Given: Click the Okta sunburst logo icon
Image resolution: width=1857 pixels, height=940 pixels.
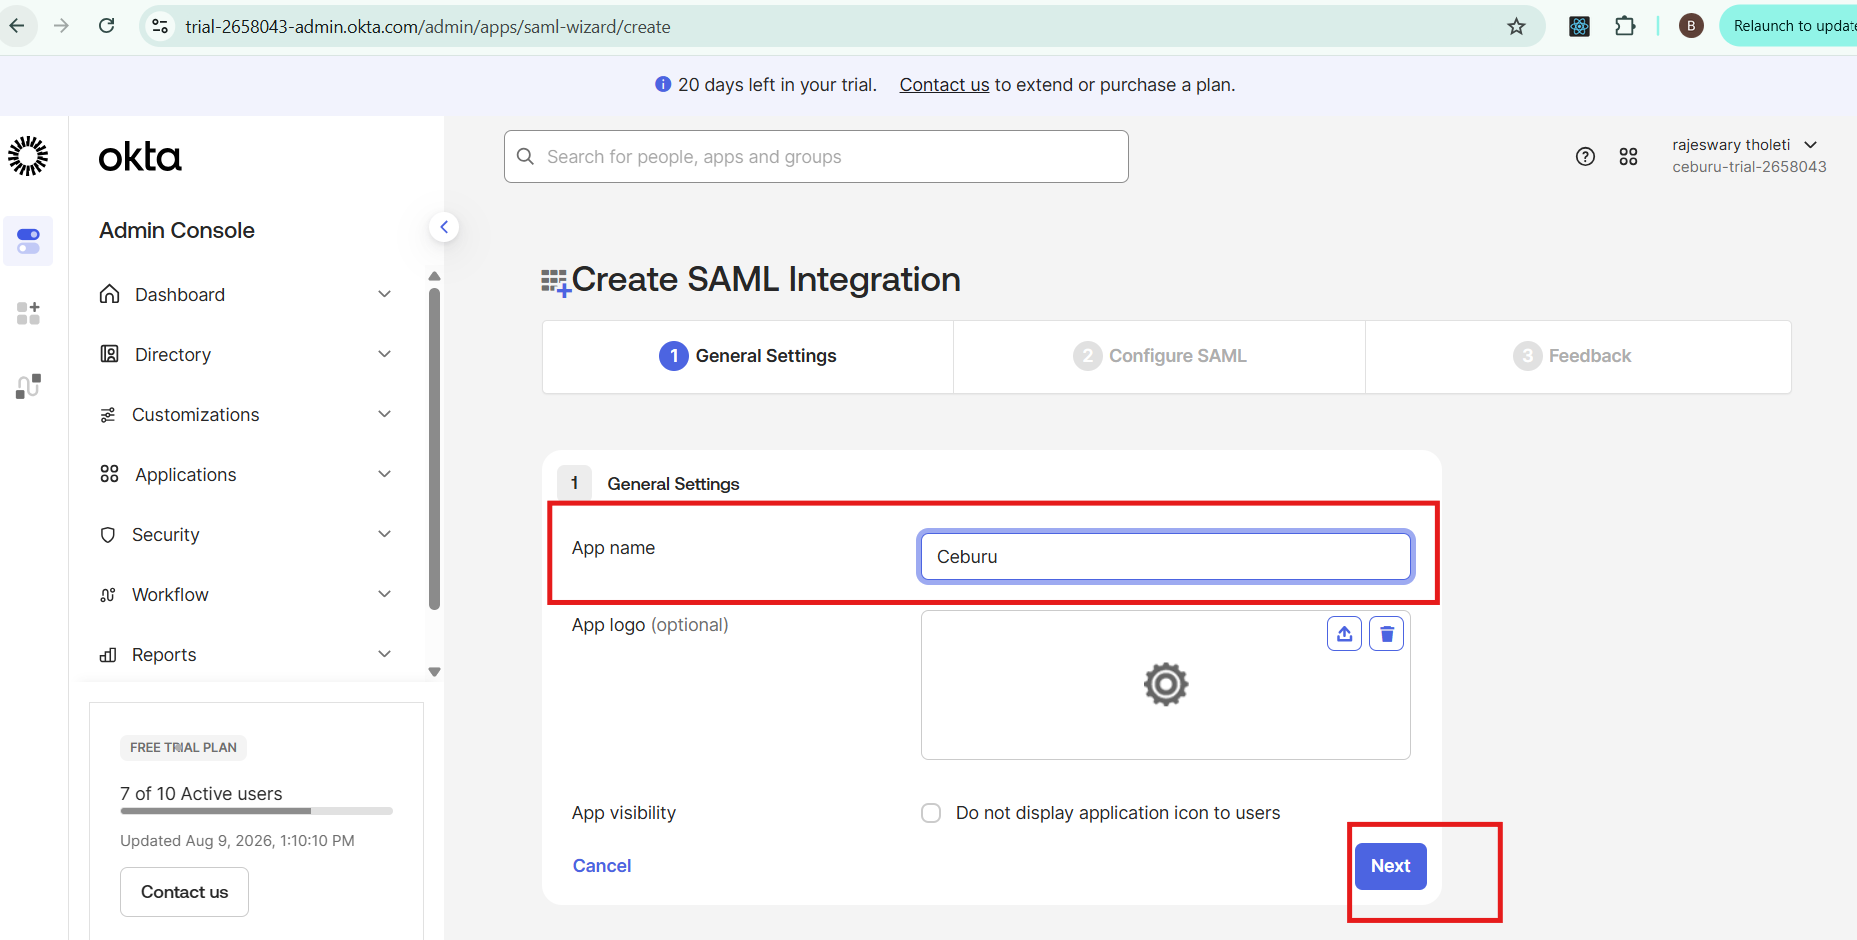Looking at the screenshot, I should (28, 156).
